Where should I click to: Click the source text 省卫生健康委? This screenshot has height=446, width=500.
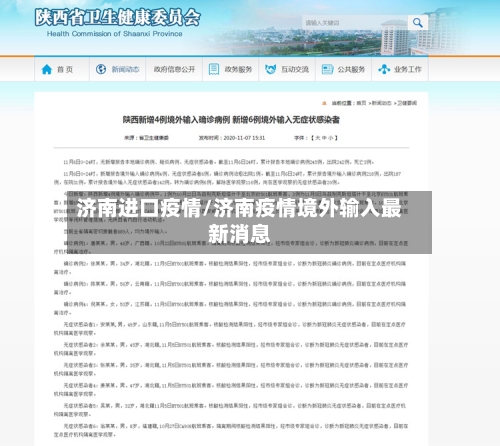pos(154,138)
